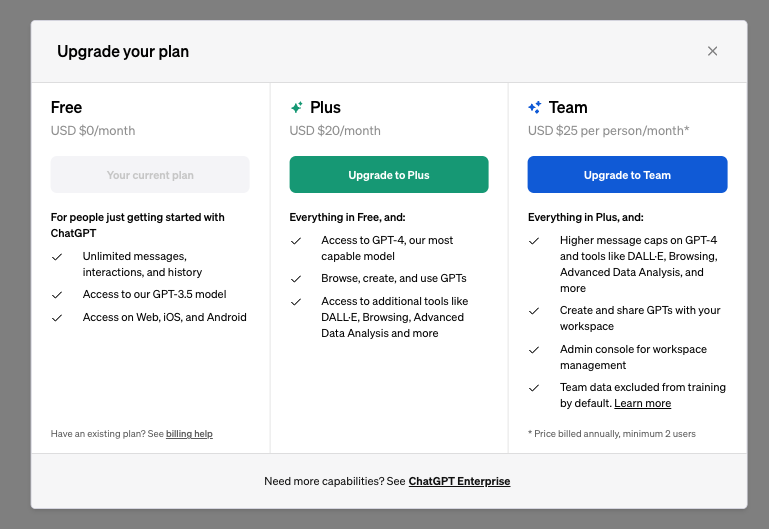The image size is (769, 529).
Task: Close the Upgrade your plan dialog
Action: [x=712, y=51]
